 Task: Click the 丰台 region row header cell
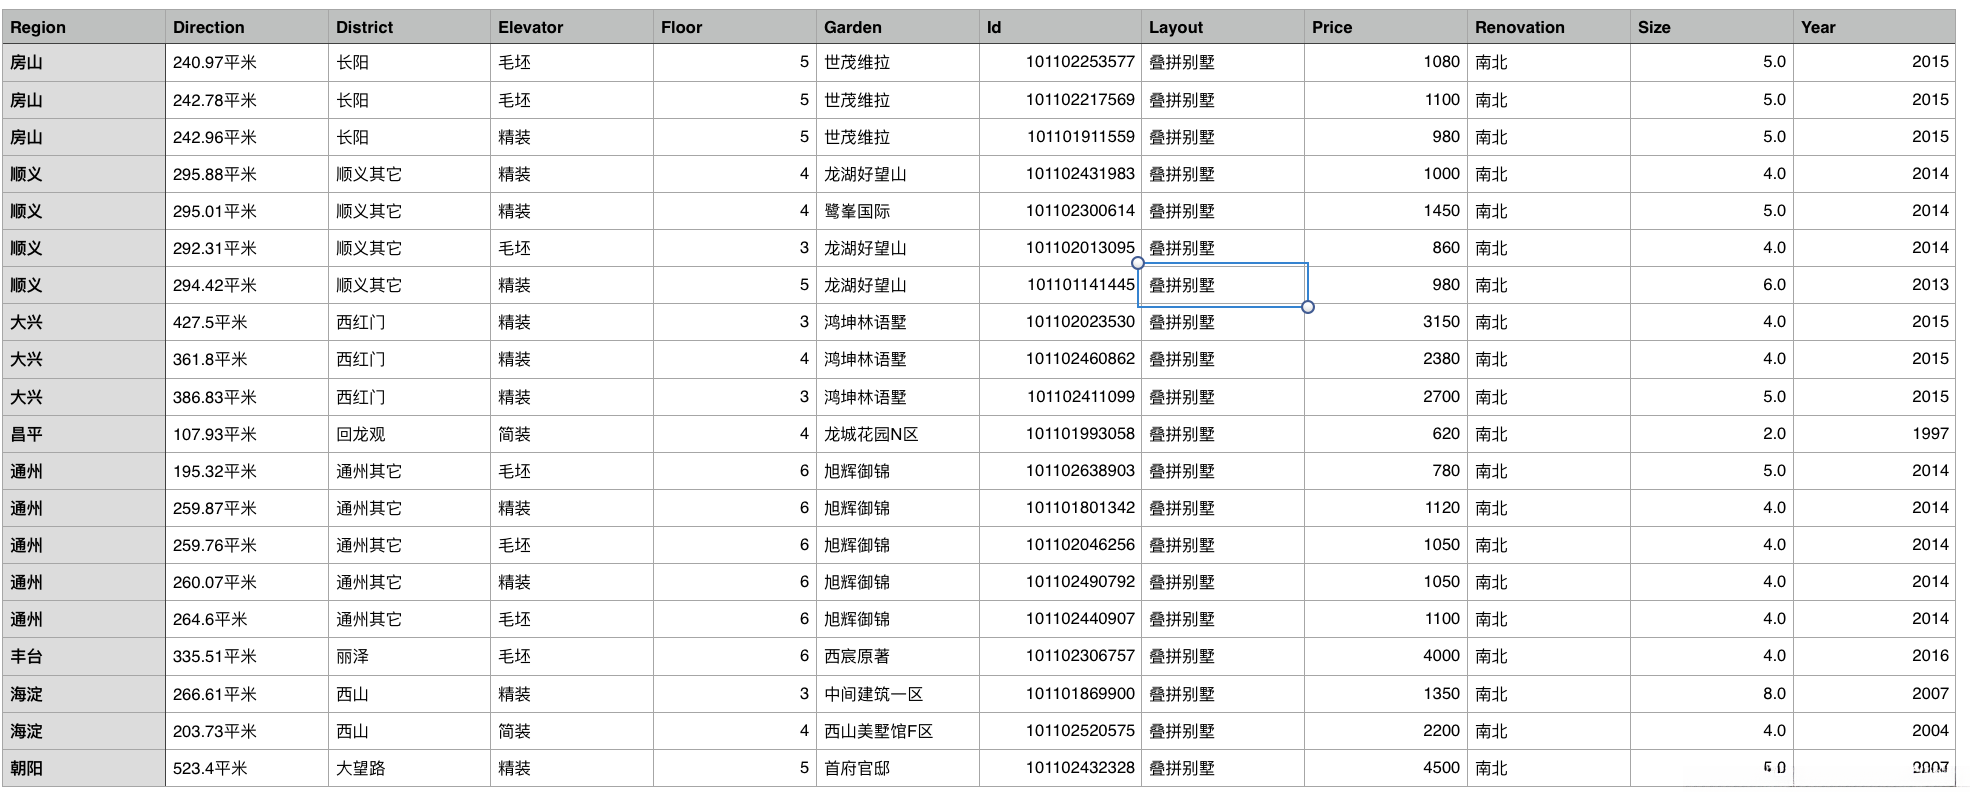point(83,656)
